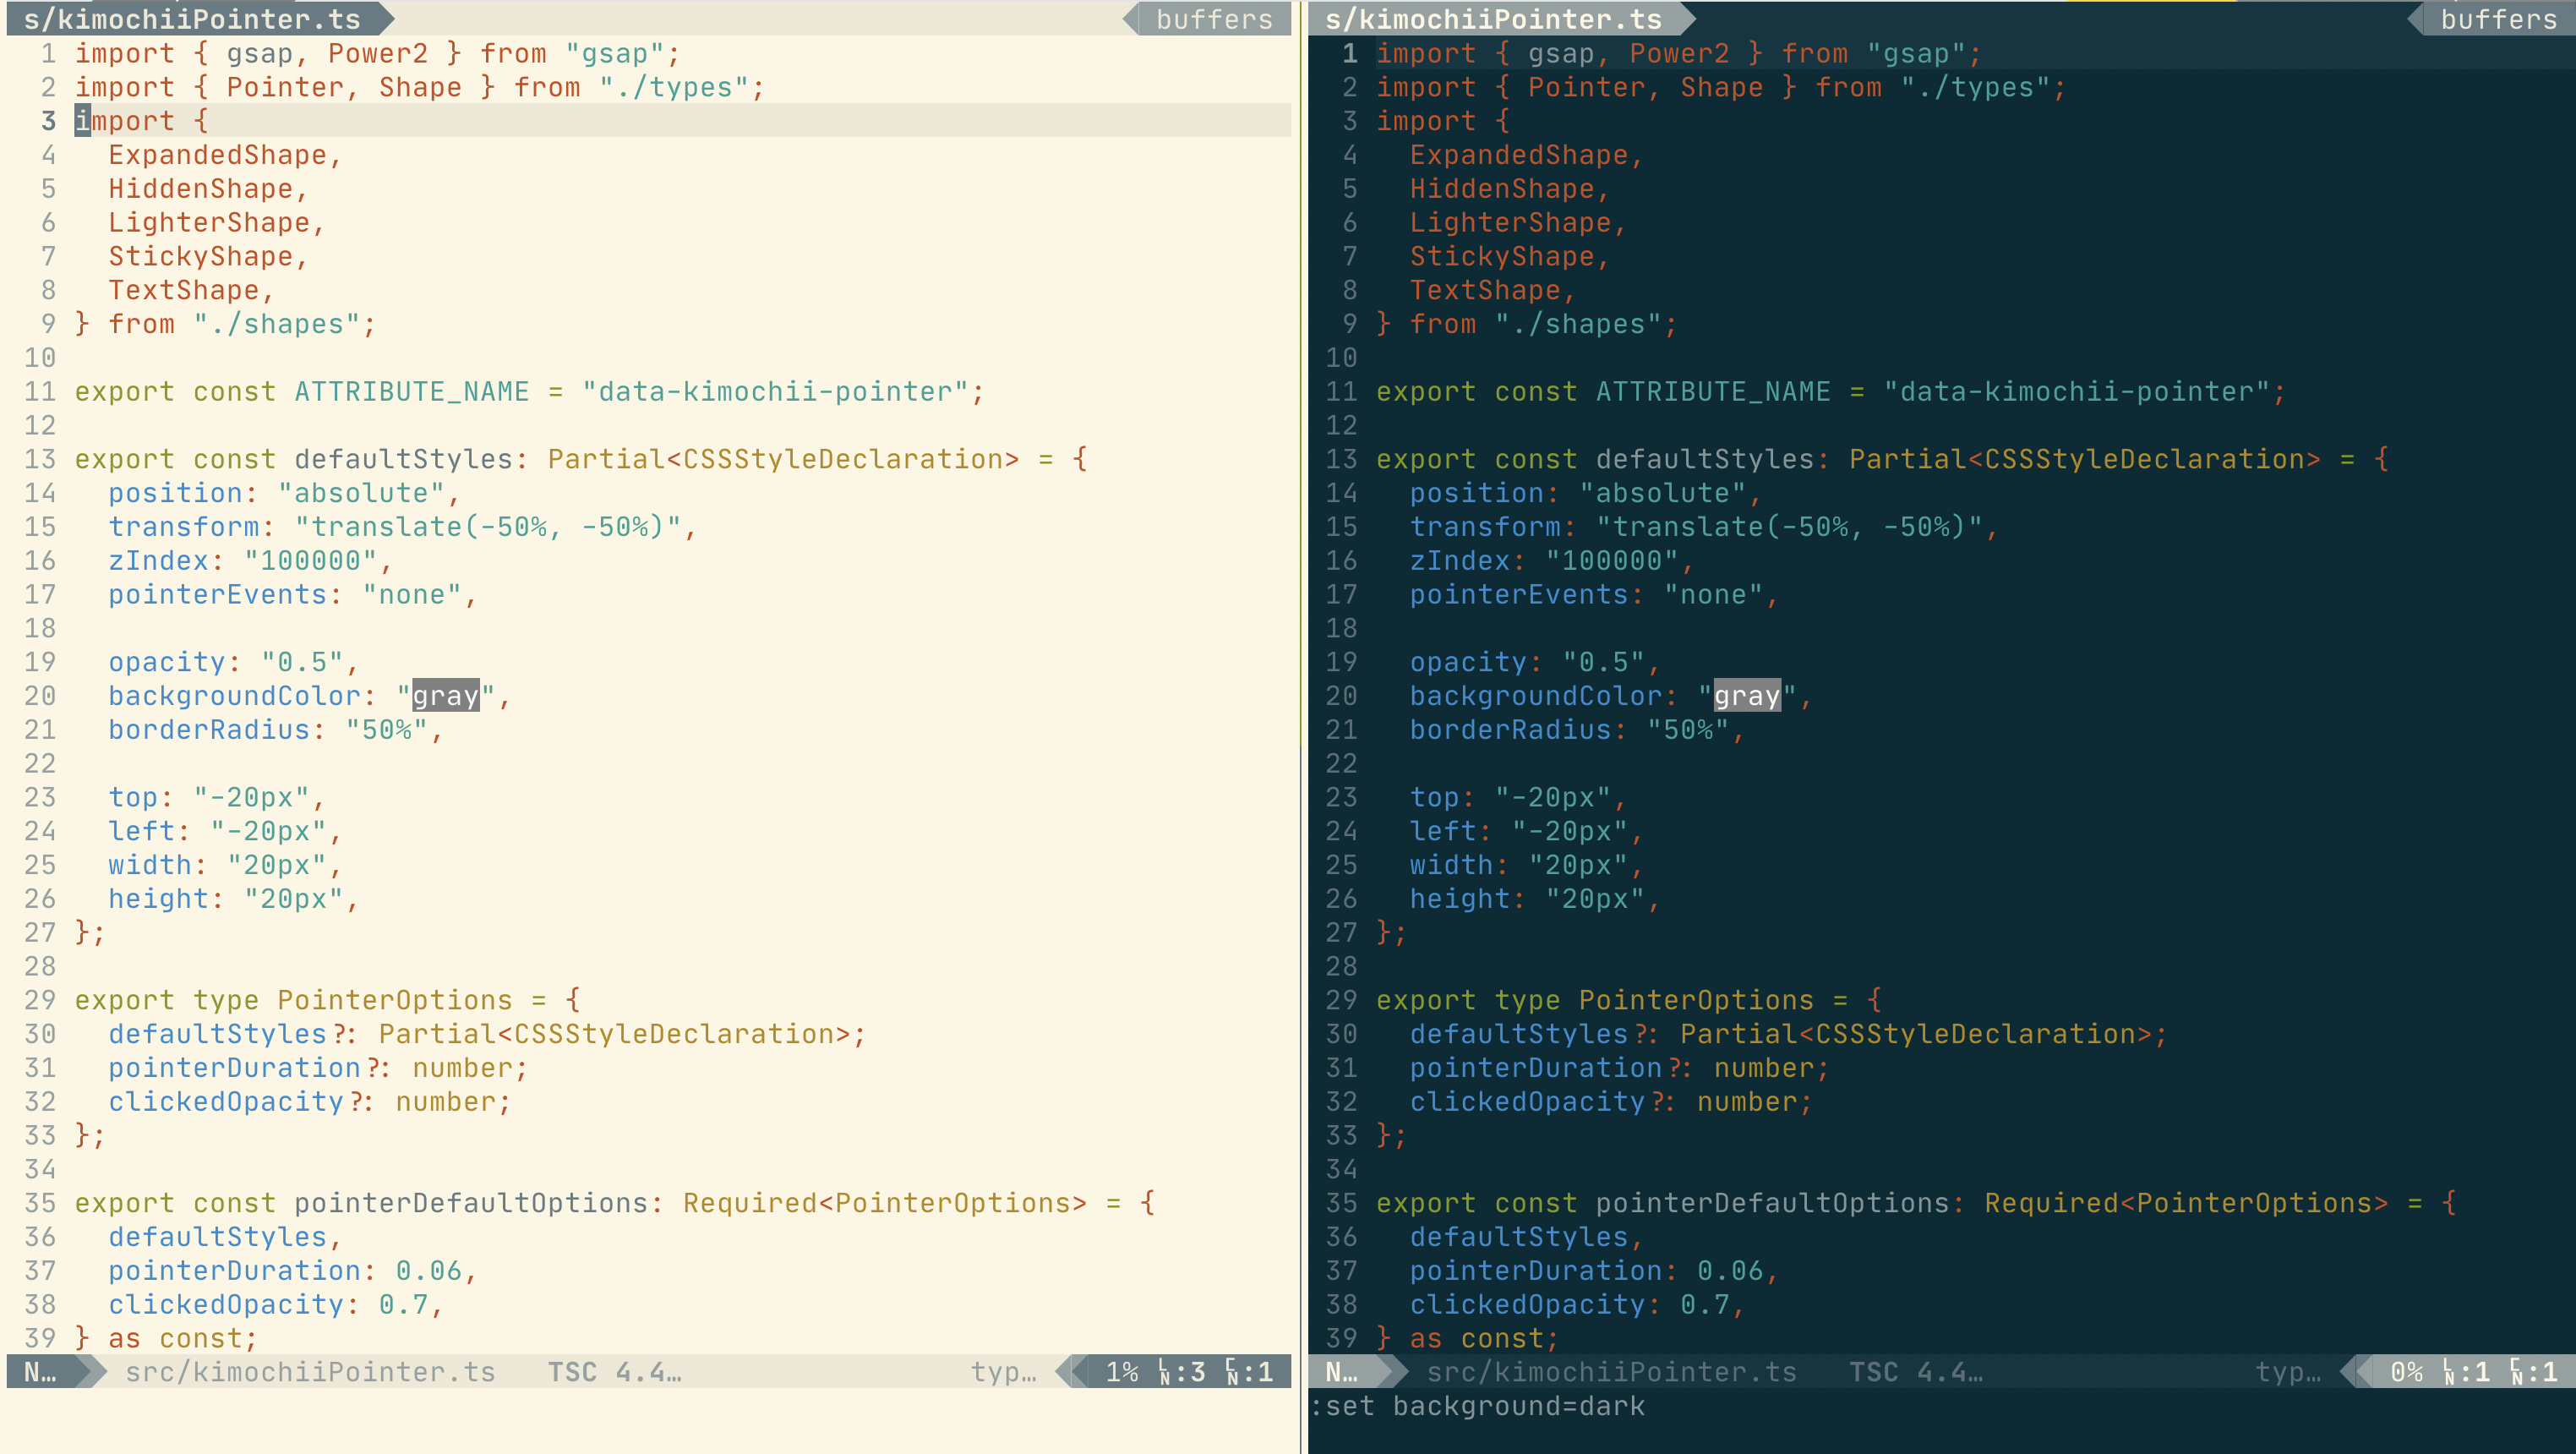The image size is (2576, 1454).
Task: Select the s/kimochiiPointer.ts tab in right pane
Action: click(x=1493, y=19)
